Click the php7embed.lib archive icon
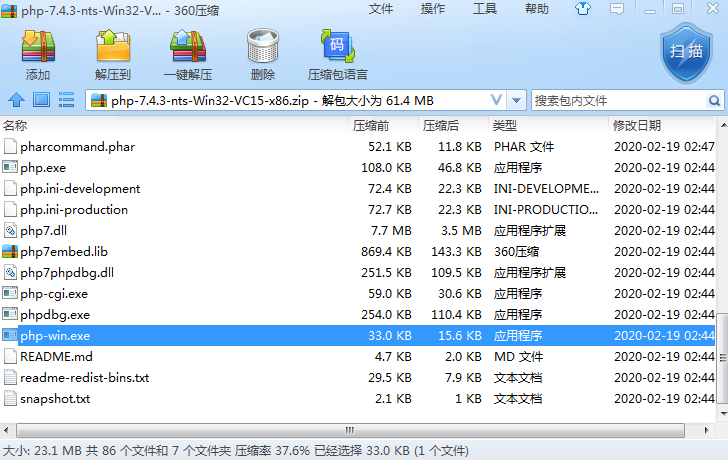Screen dimensions: 728x460 tap(10, 251)
